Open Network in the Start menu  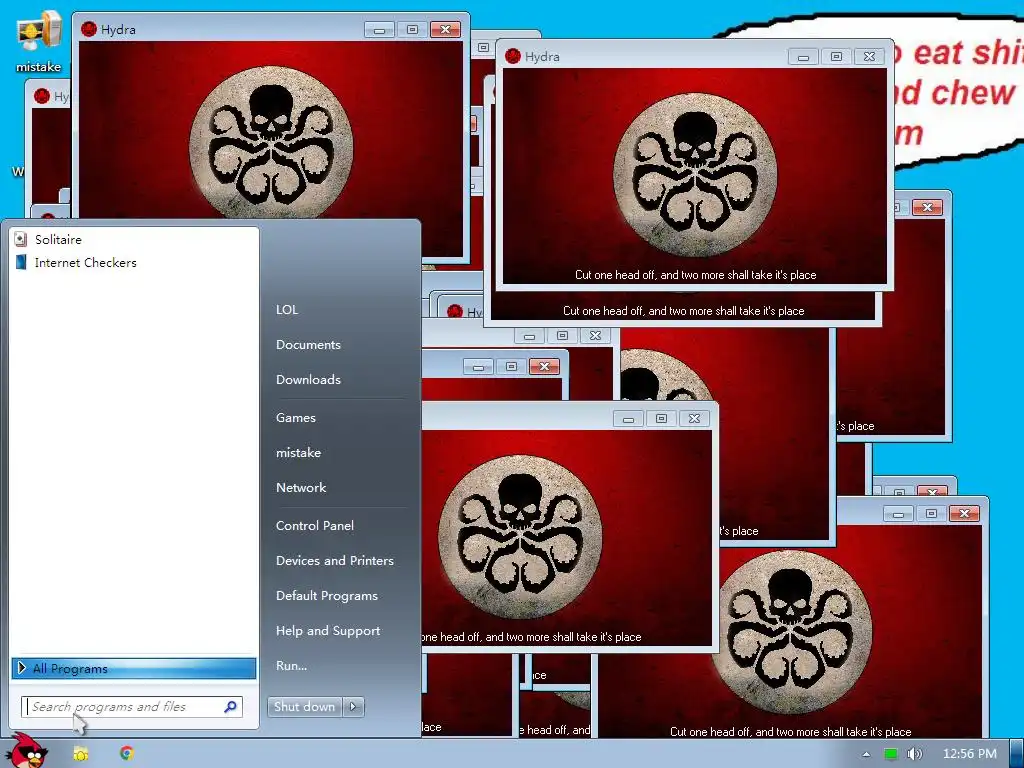click(x=301, y=487)
